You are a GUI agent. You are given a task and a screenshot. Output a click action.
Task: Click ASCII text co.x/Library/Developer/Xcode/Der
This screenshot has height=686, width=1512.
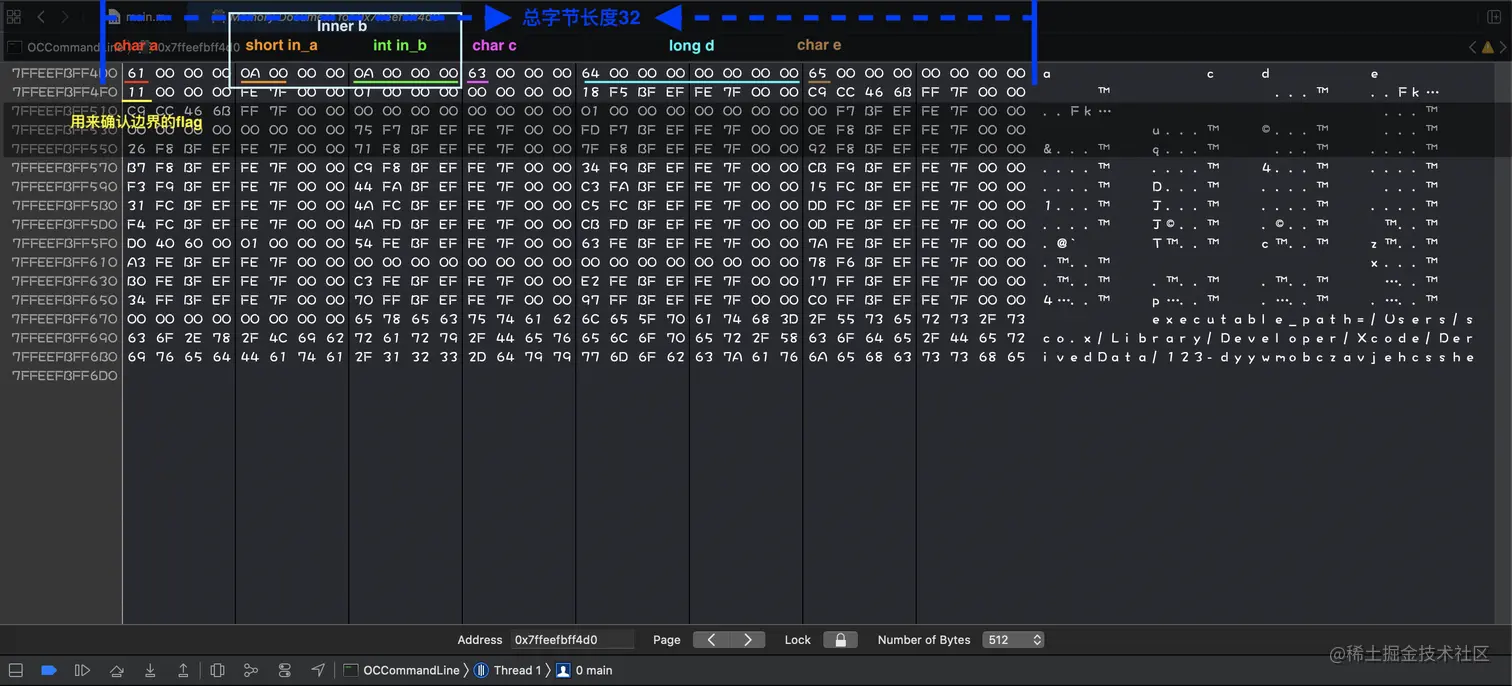pos(1258,338)
